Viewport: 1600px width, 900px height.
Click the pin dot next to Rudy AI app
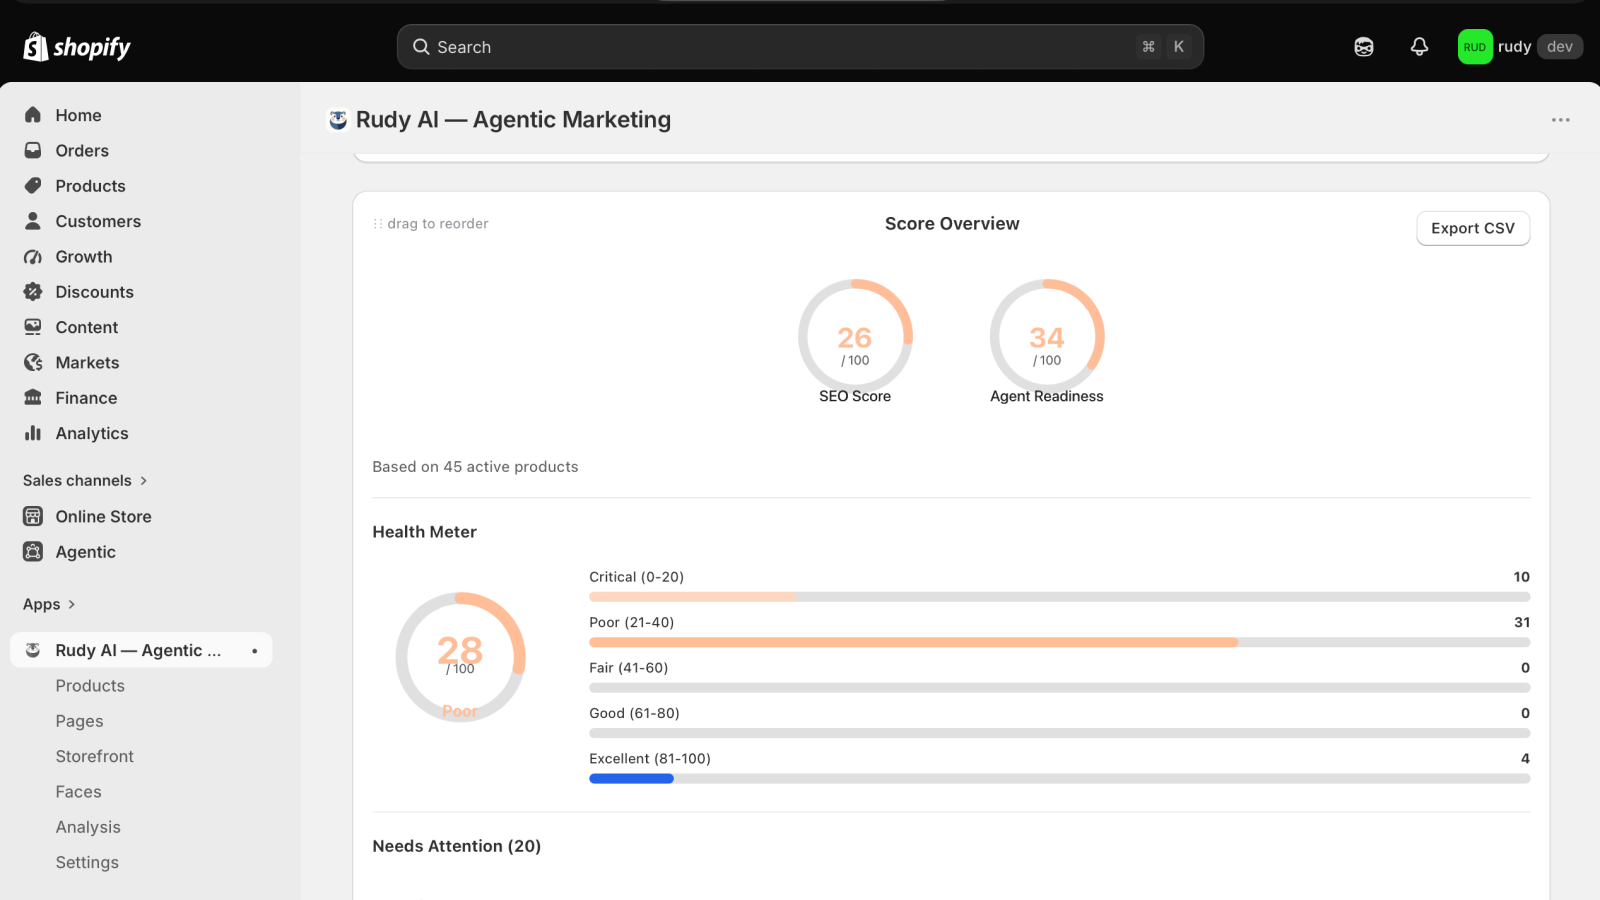[x=255, y=651]
